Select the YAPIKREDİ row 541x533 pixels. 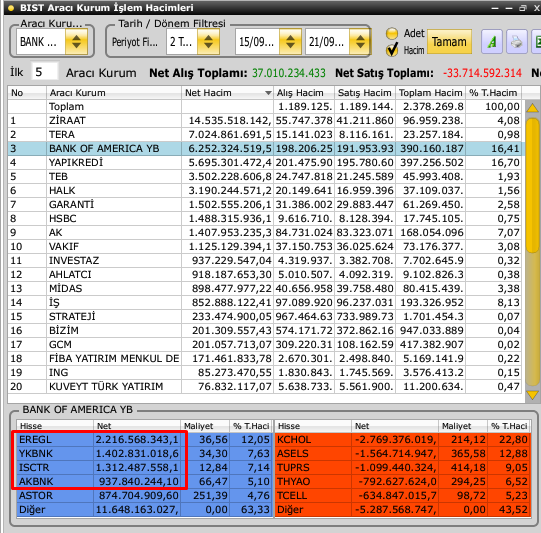coord(266,162)
